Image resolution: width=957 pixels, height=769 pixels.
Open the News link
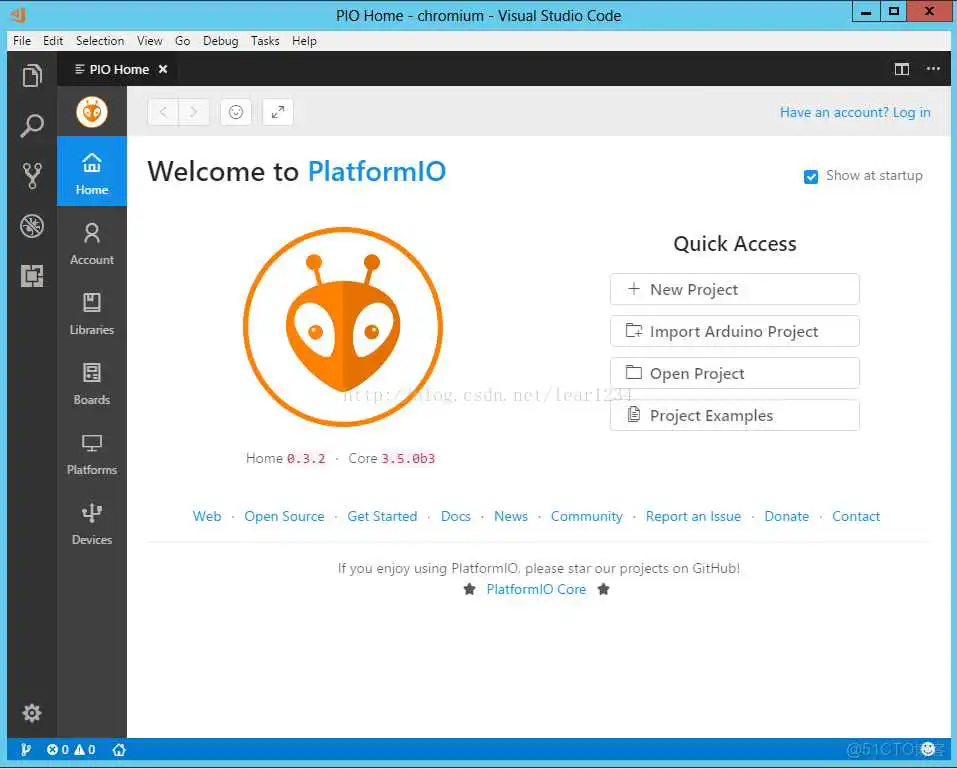click(511, 516)
